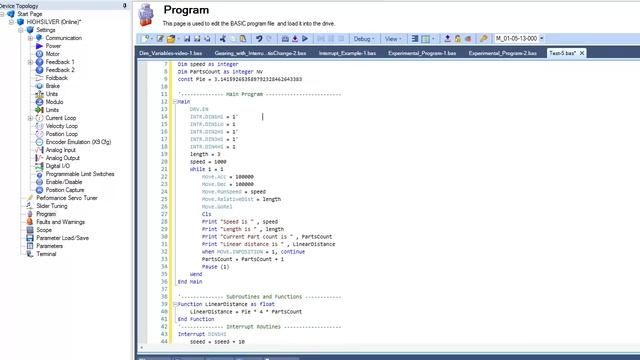Click code line 'speed = 1000'
Image resolution: width=640 pixels, height=360 pixels.
[208, 162]
